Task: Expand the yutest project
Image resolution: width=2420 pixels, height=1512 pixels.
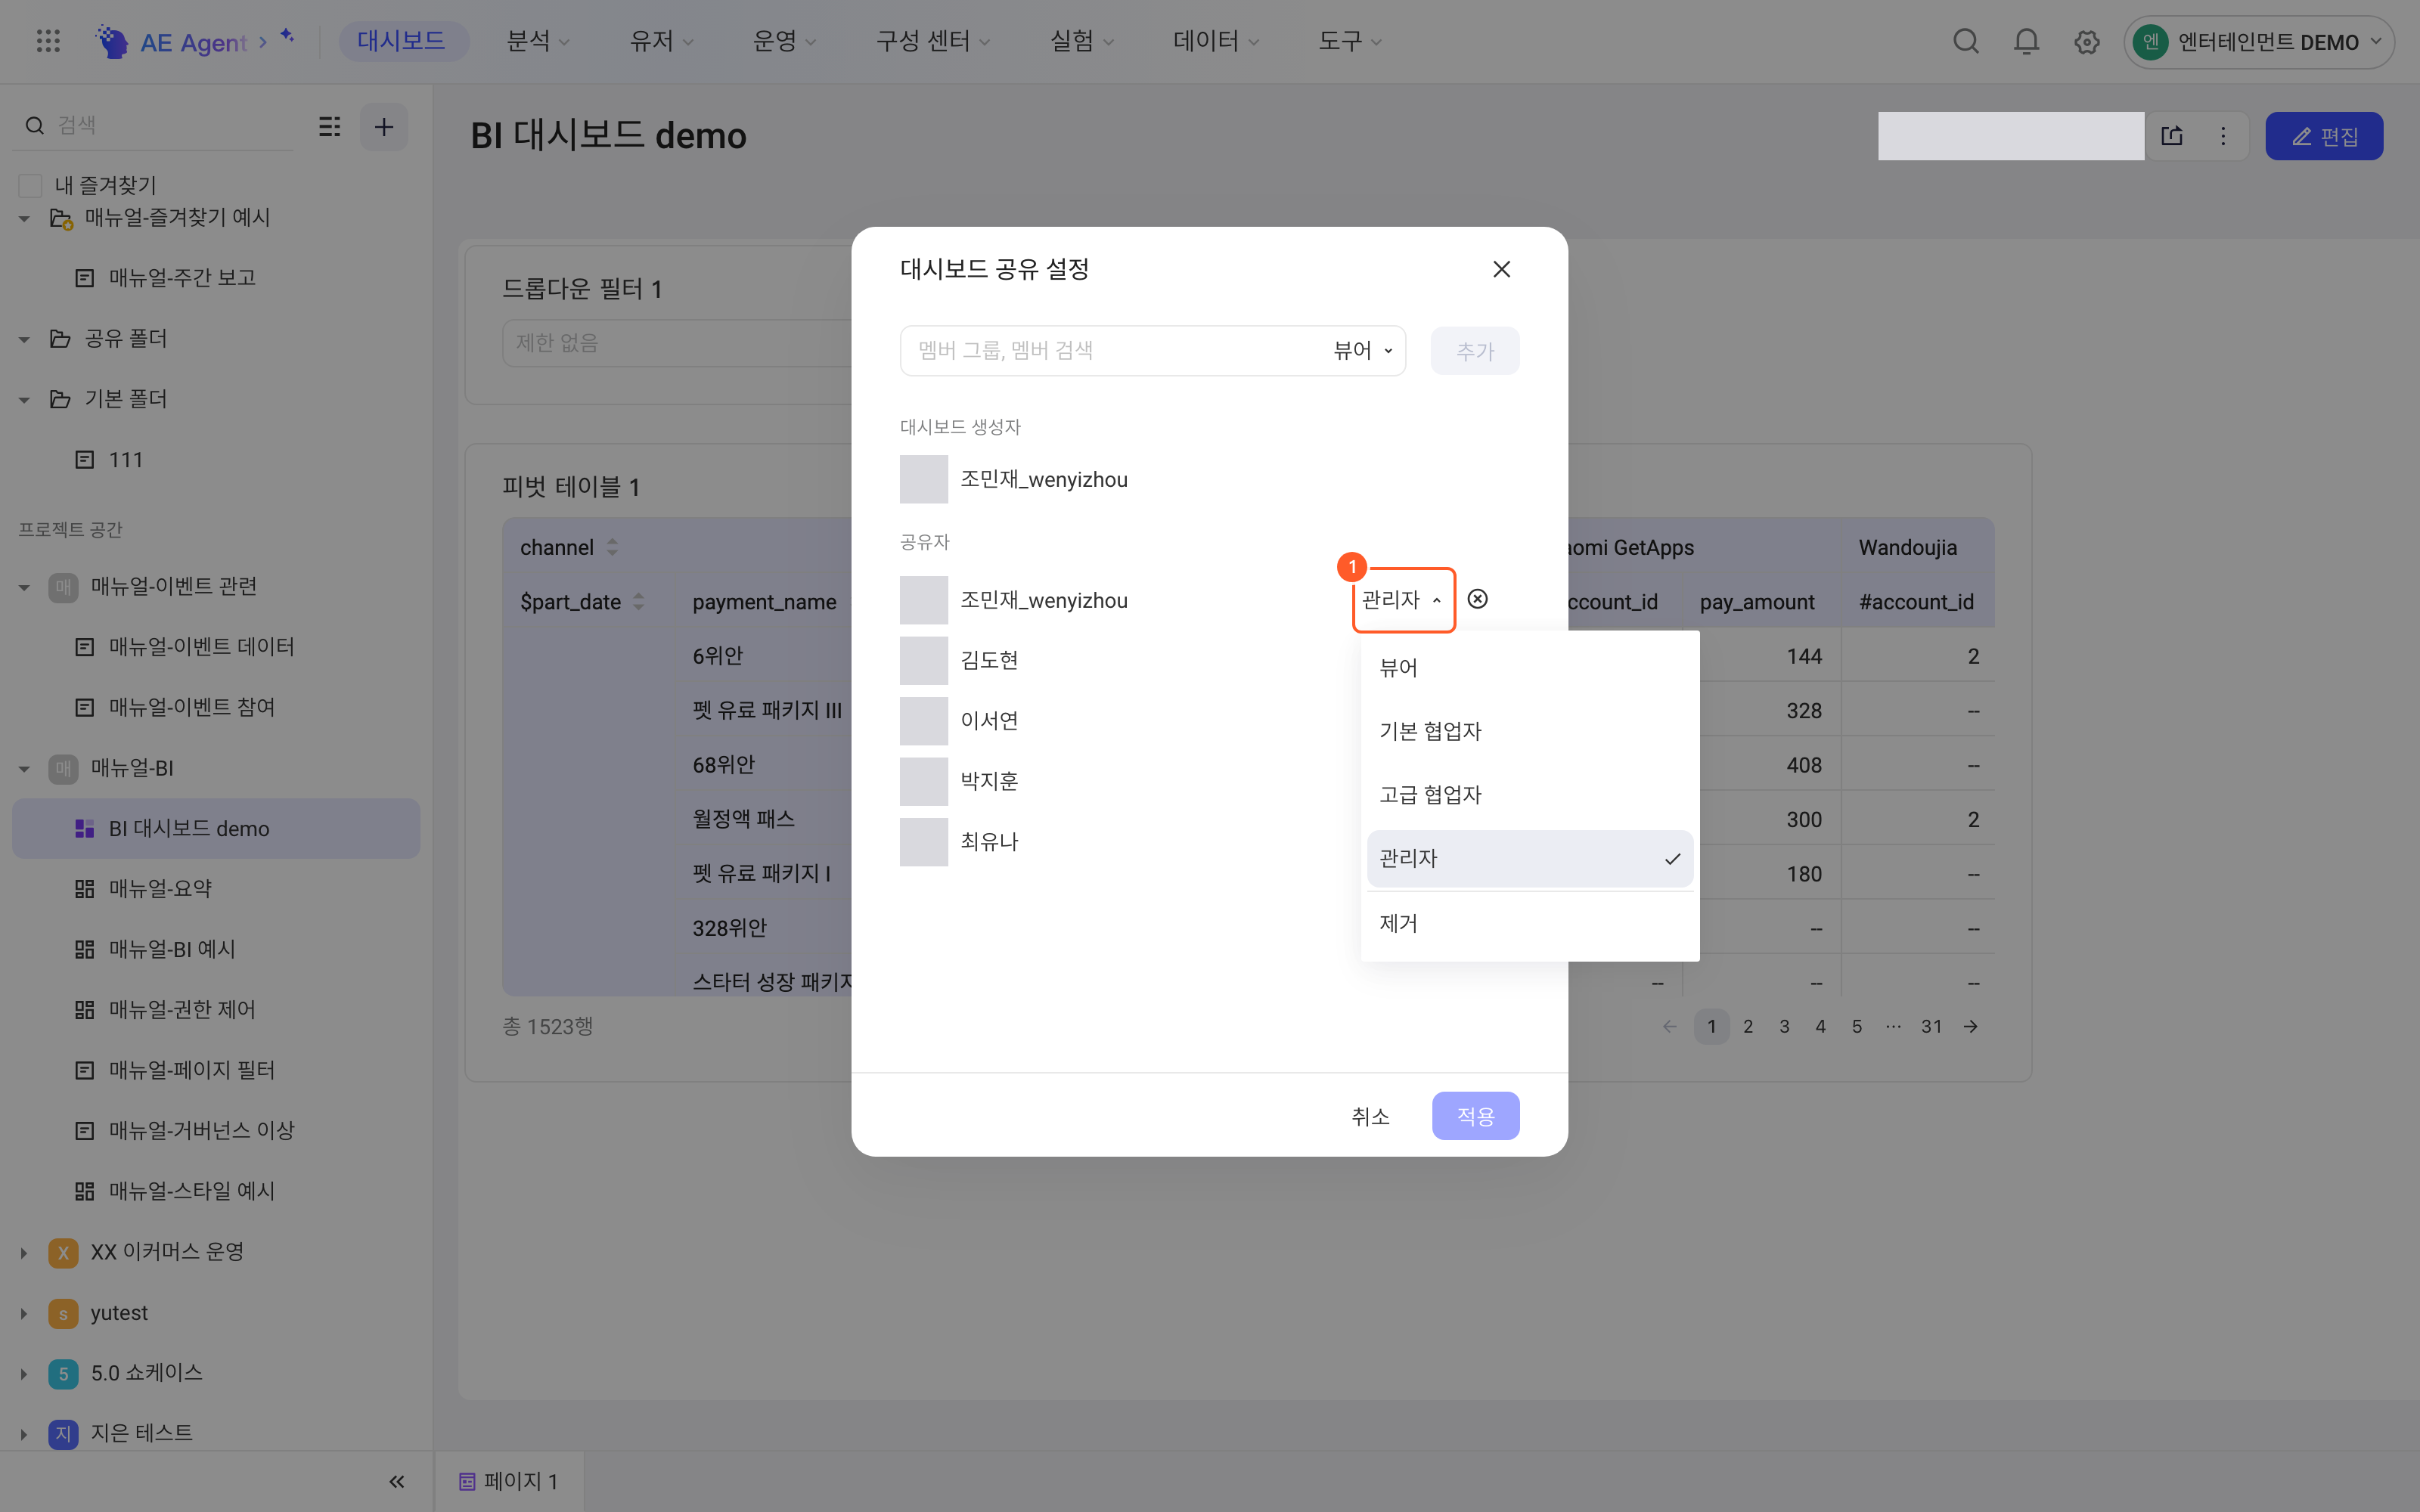Action: [24, 1313]
